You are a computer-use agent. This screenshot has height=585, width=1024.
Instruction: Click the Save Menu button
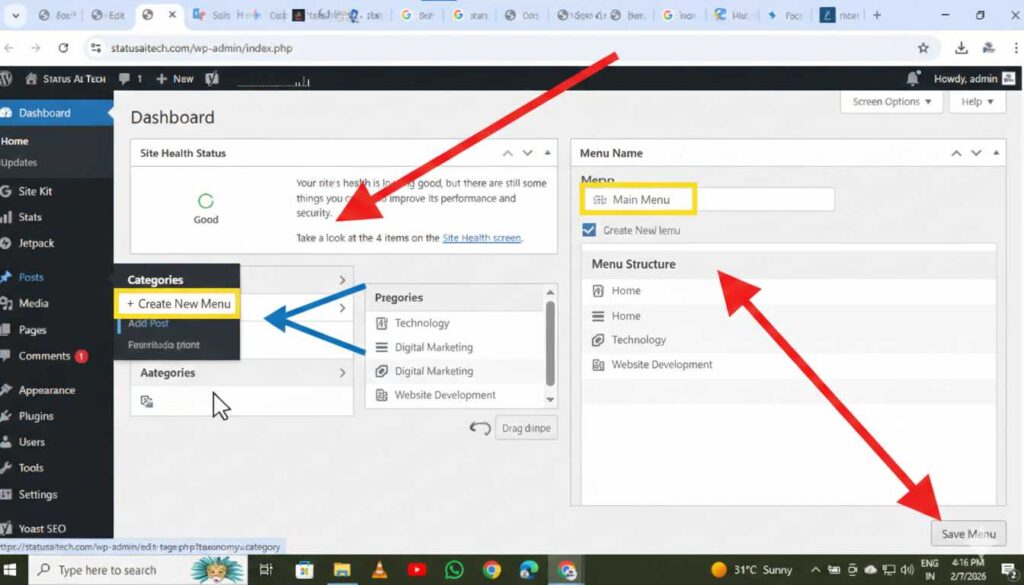[967, 533]
